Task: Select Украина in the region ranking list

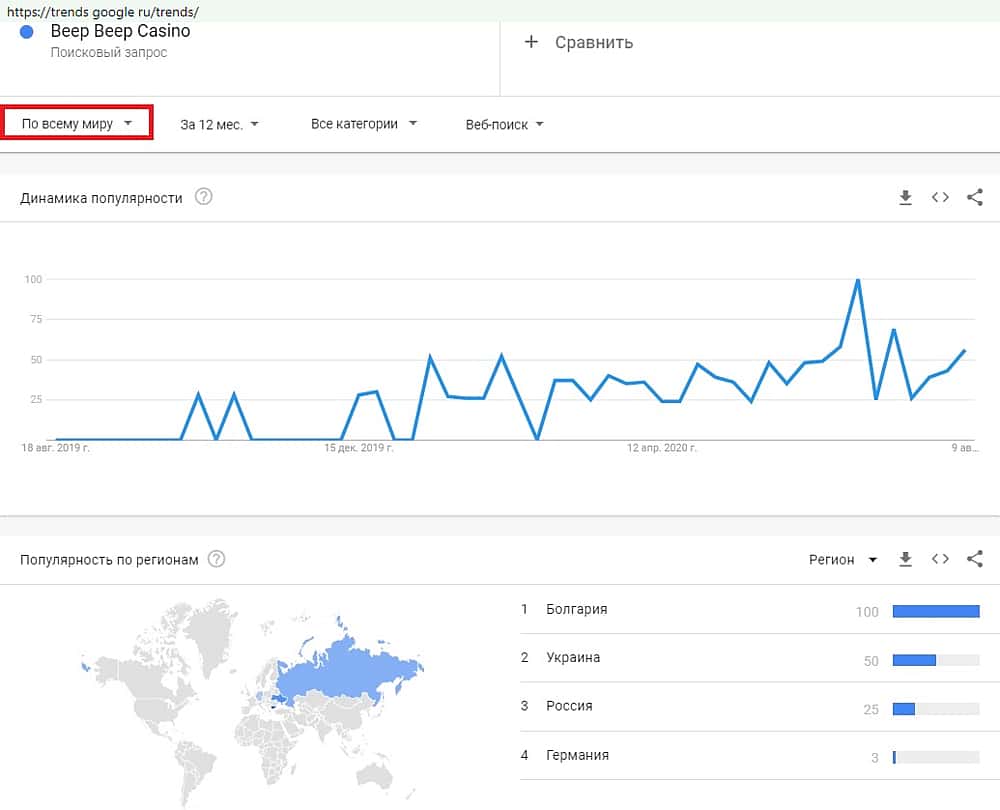Action: coord(573,658)
